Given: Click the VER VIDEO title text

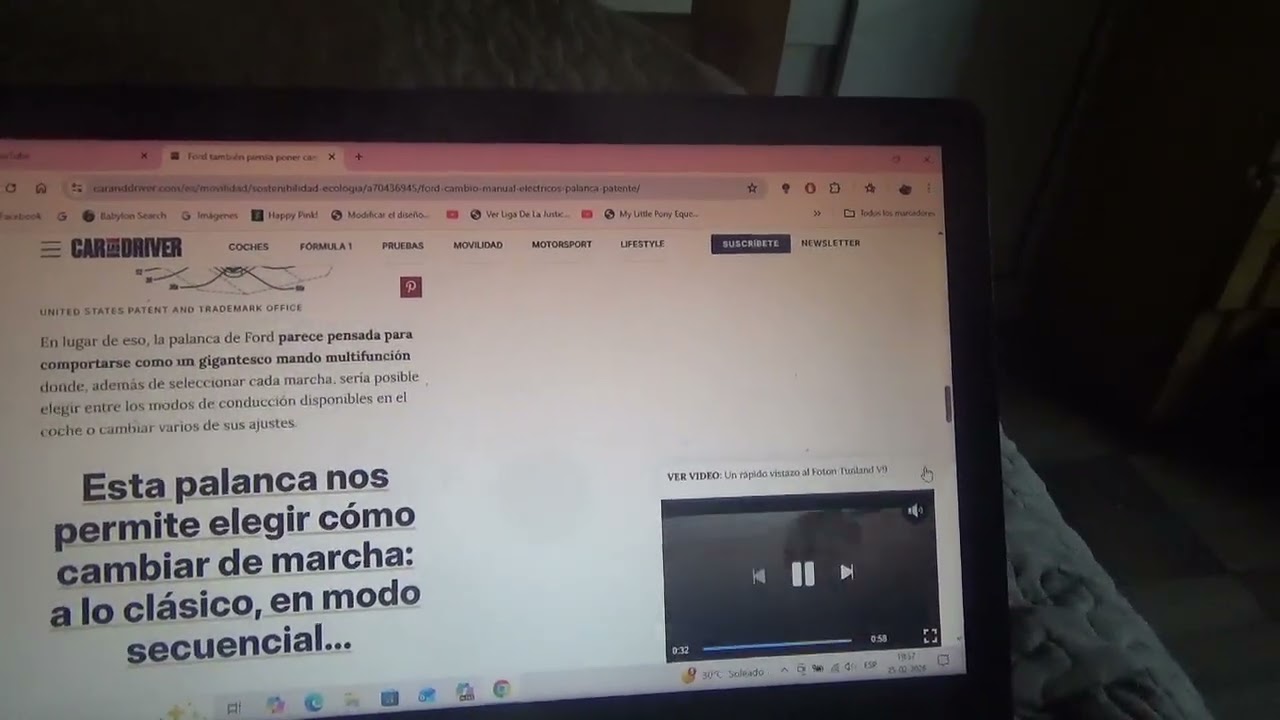Looking at the screenshot, I should (777, 473).
